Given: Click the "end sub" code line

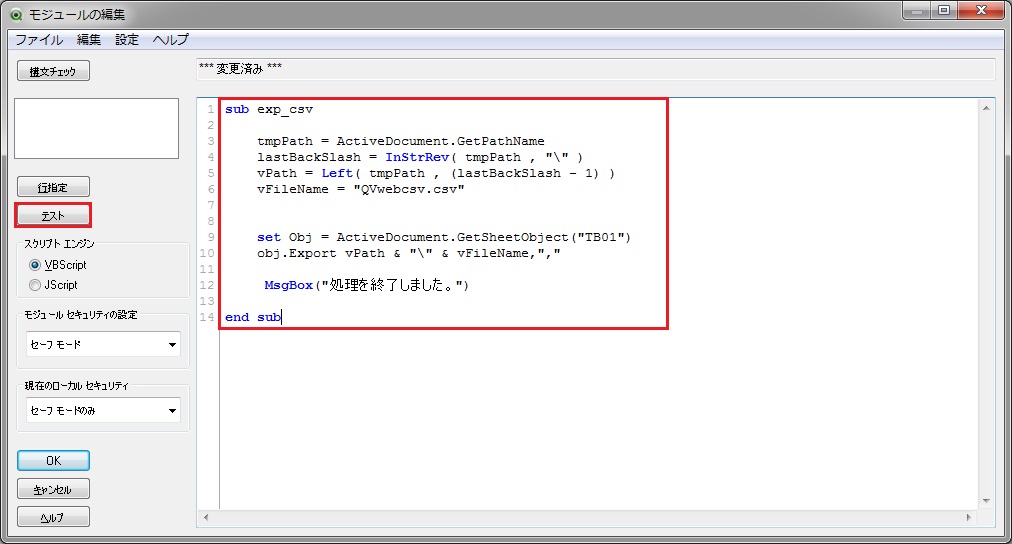Looking at the screenshot, I should pos(252,317).
